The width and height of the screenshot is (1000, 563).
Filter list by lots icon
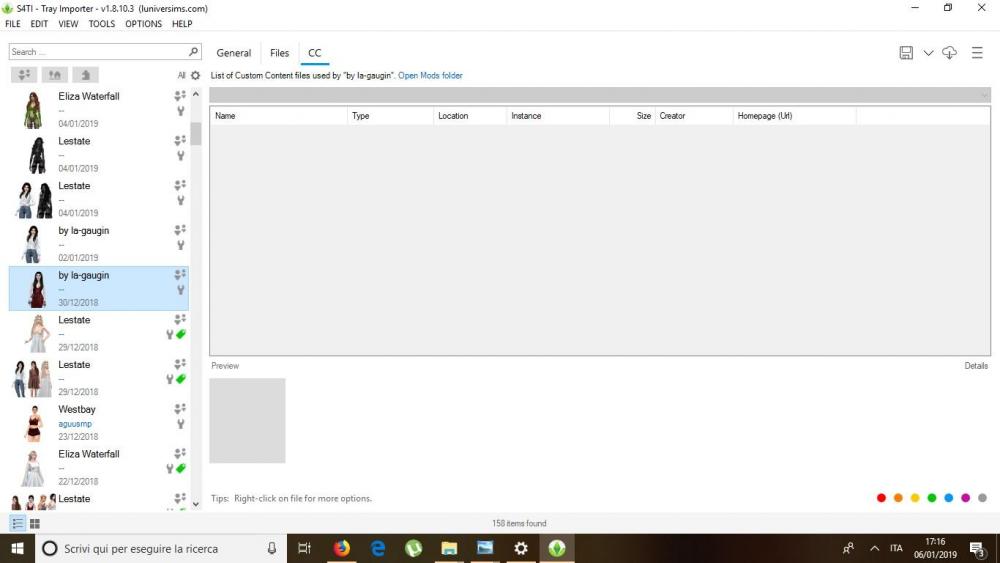55,75
